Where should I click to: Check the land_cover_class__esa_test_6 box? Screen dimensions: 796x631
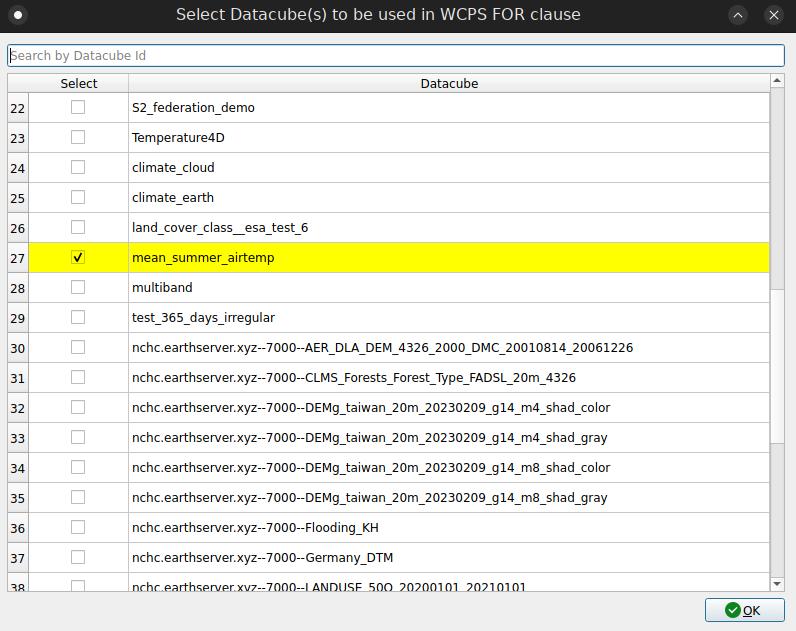(78, 227)
